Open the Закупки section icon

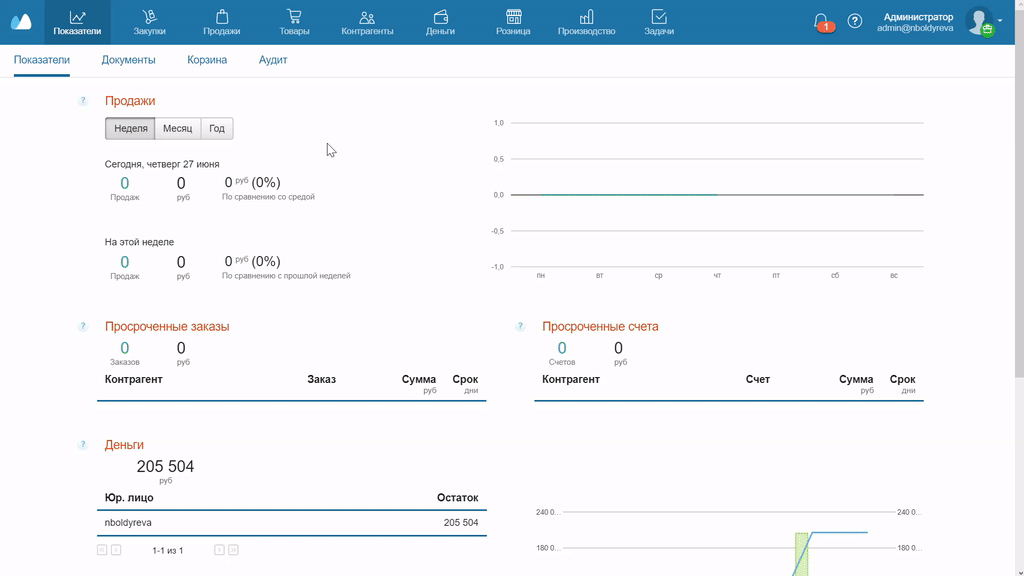coord(149,17)
